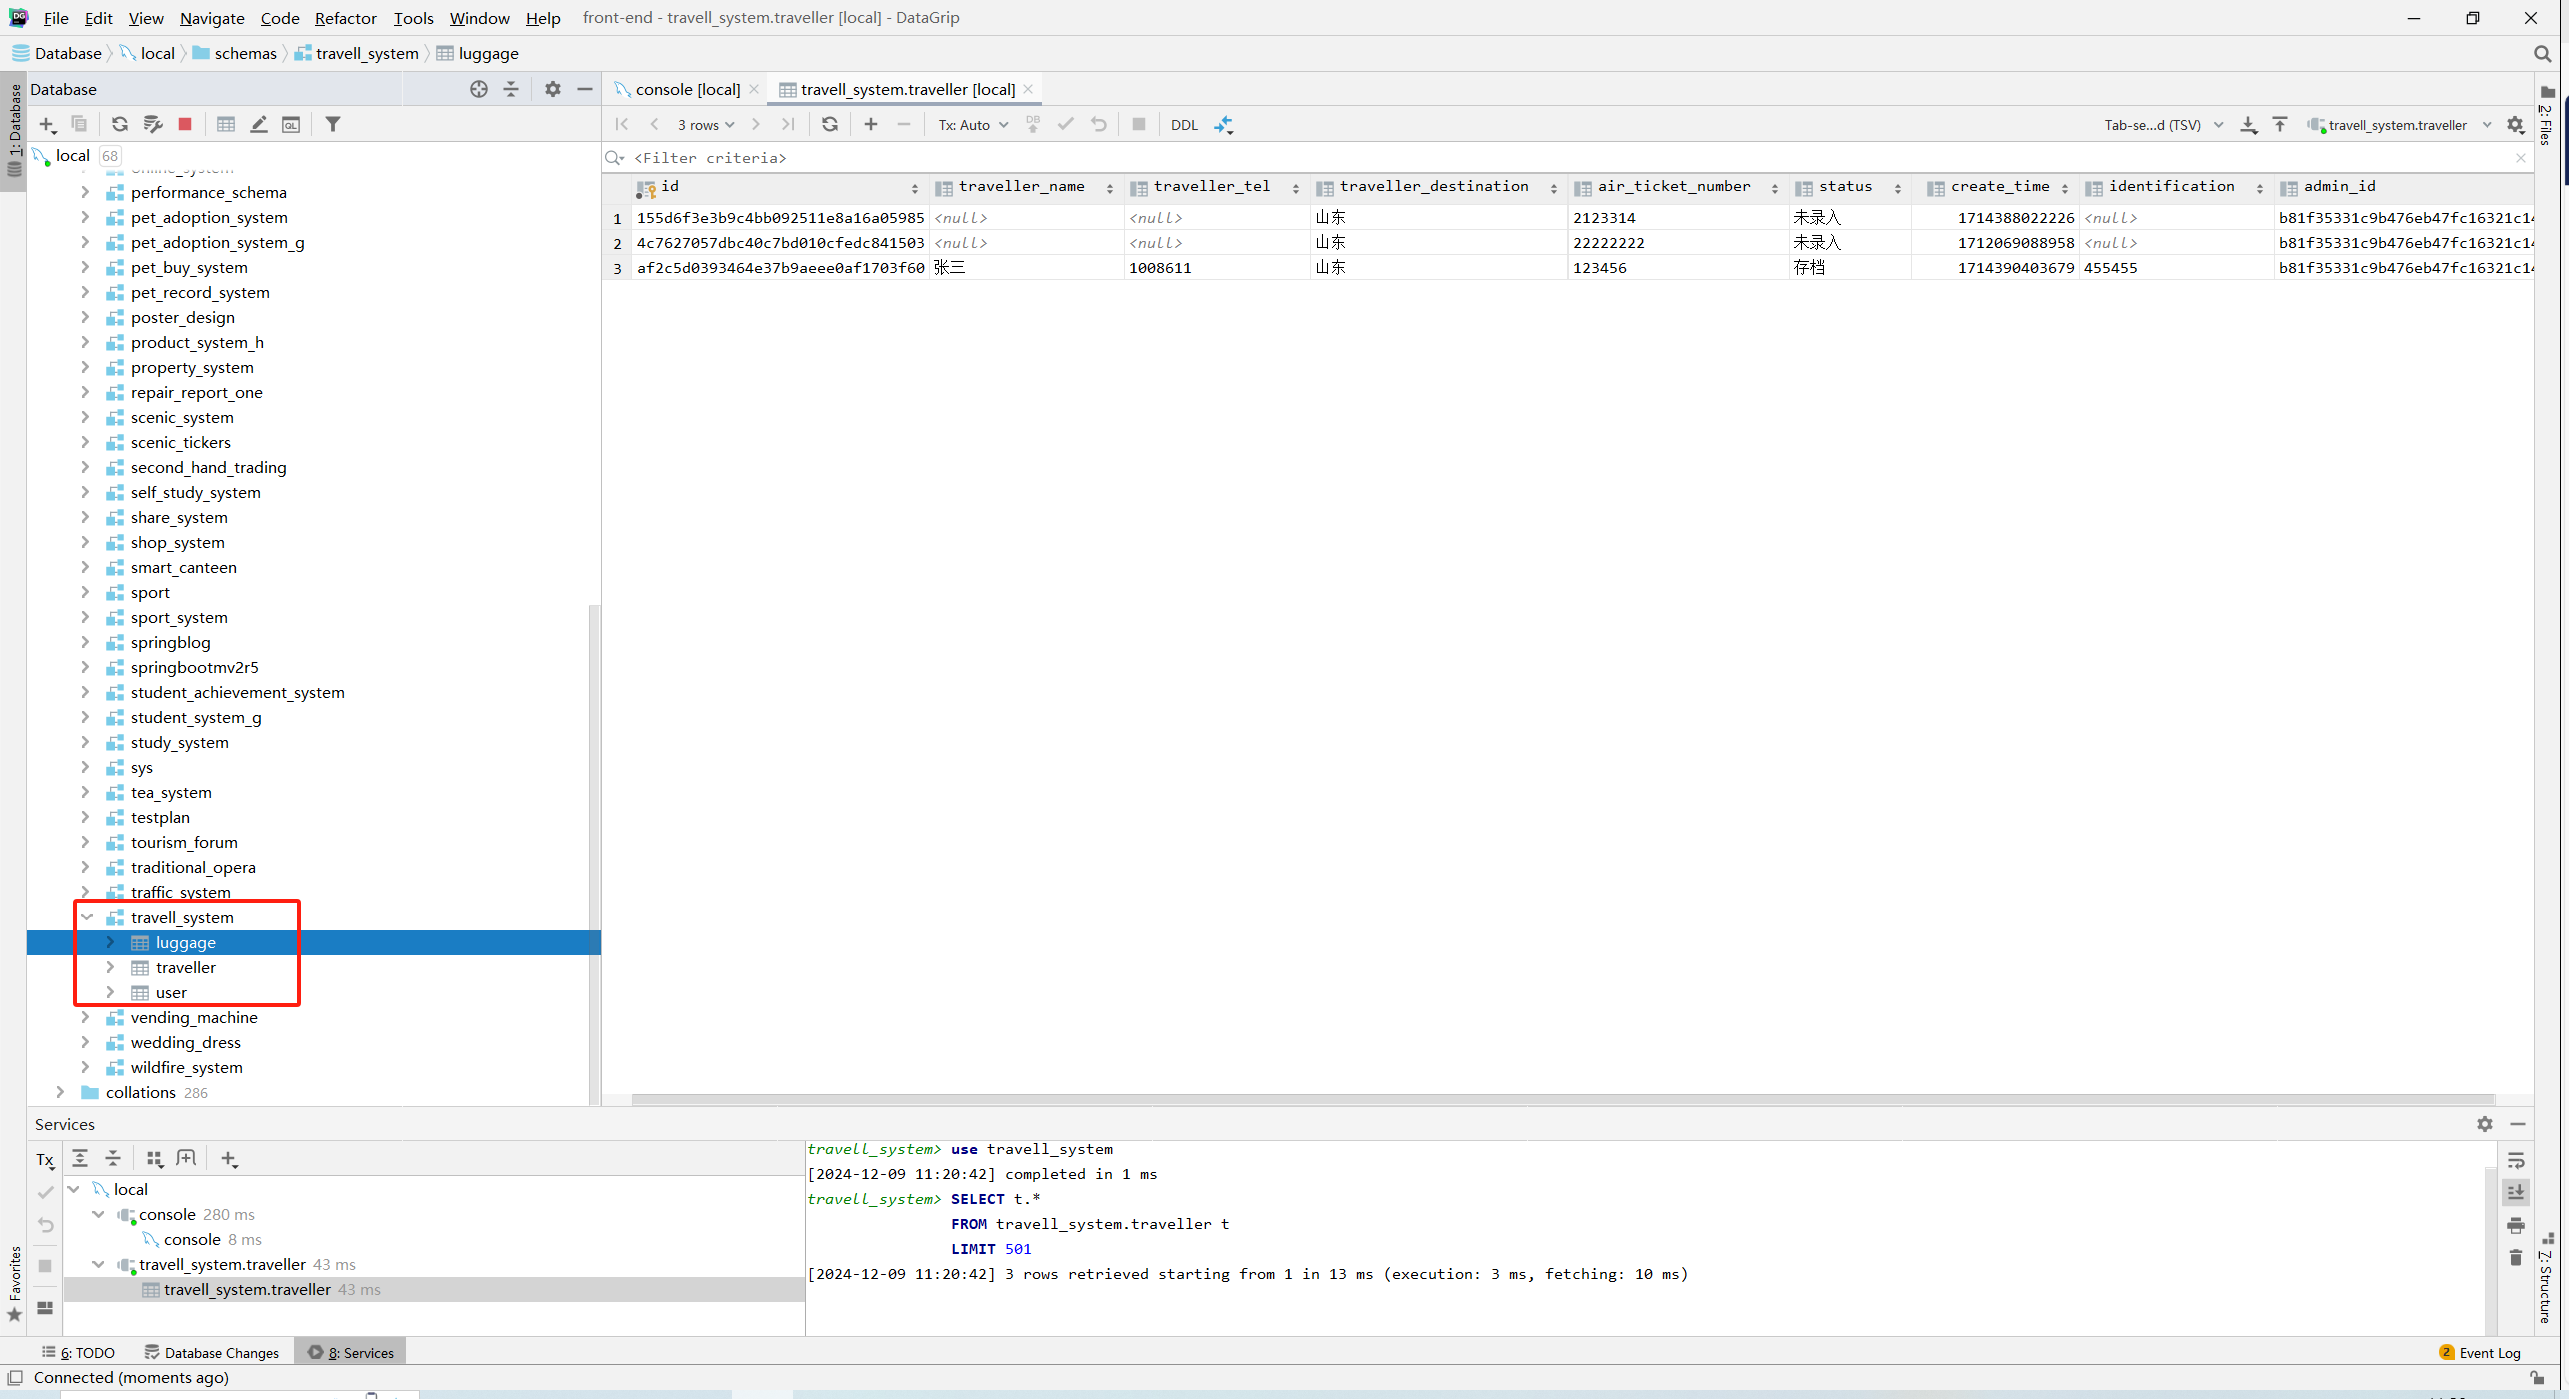Viewport: 2569px width, 1399px height.
Task: Click reload page icon in data grid toolbar
Action: (830, 124)
